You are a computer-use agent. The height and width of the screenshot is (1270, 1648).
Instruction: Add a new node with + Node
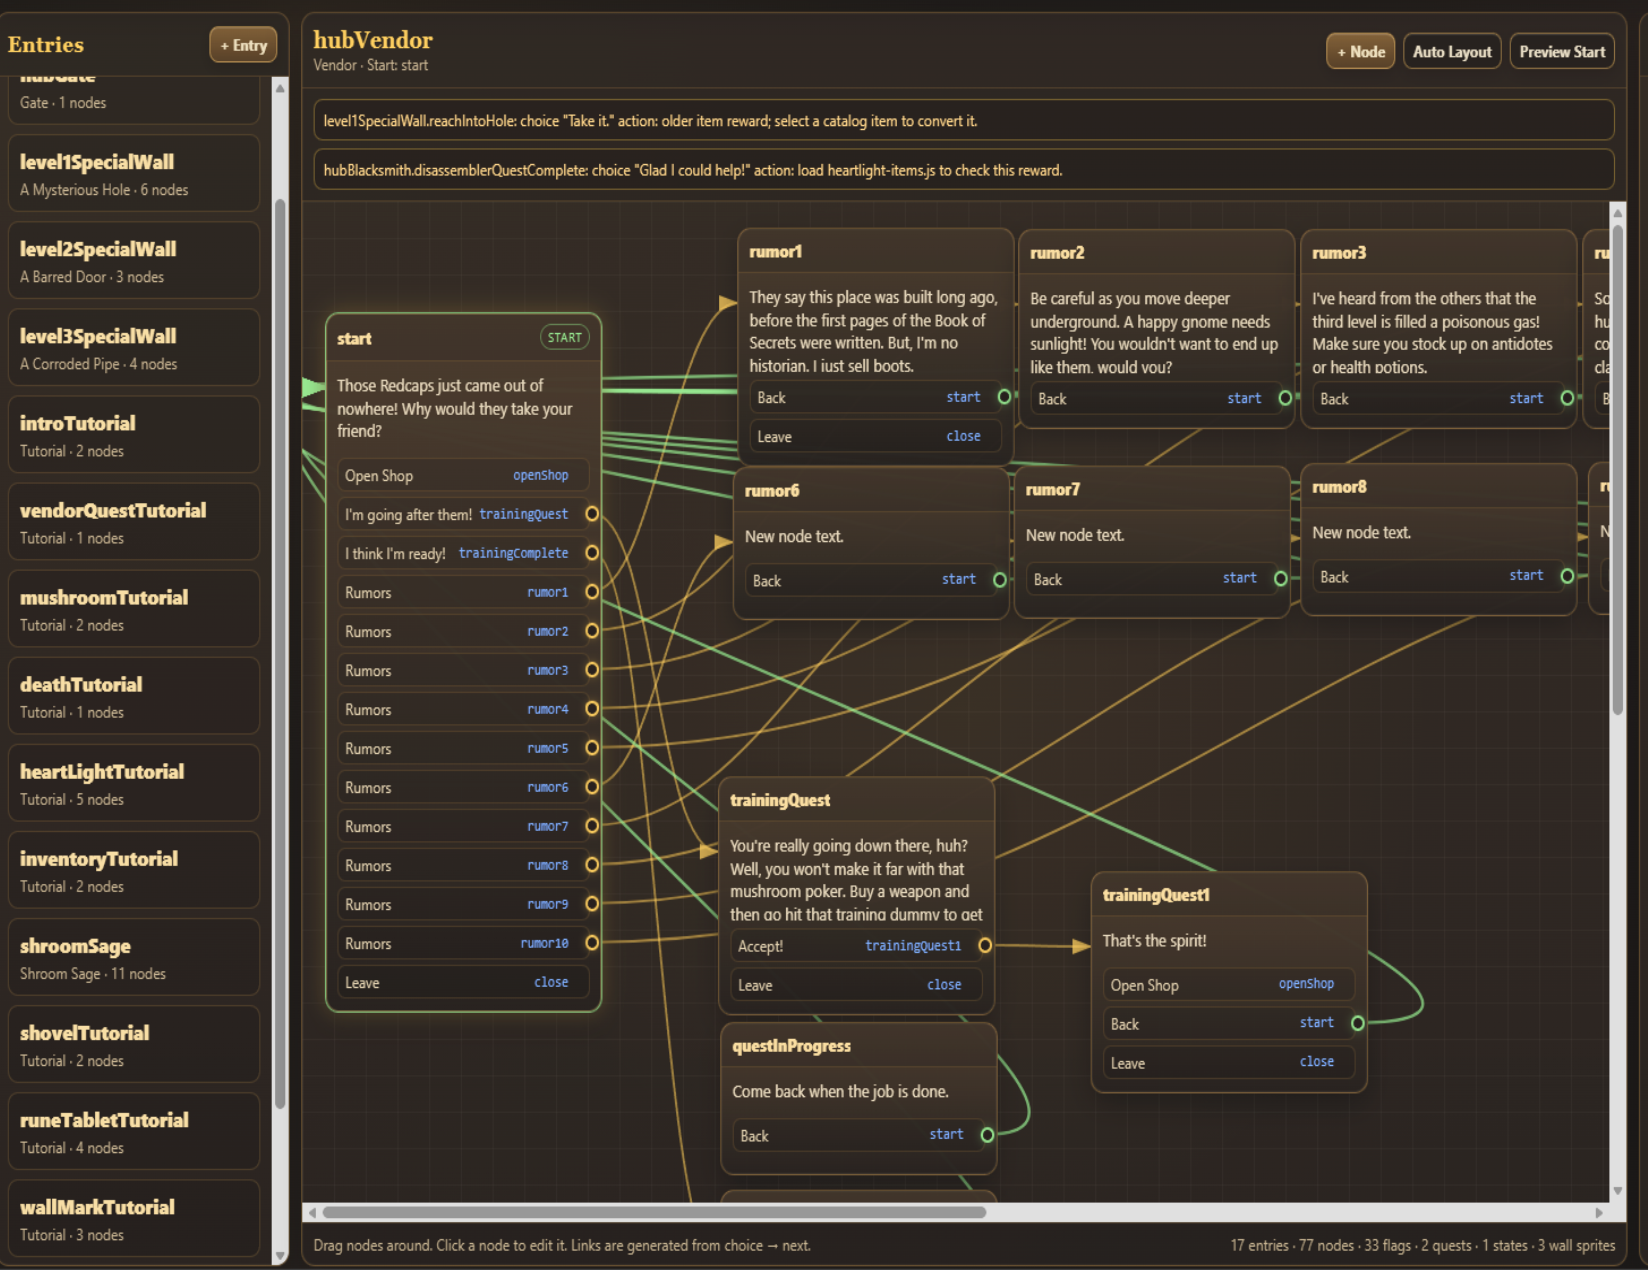1360,51
